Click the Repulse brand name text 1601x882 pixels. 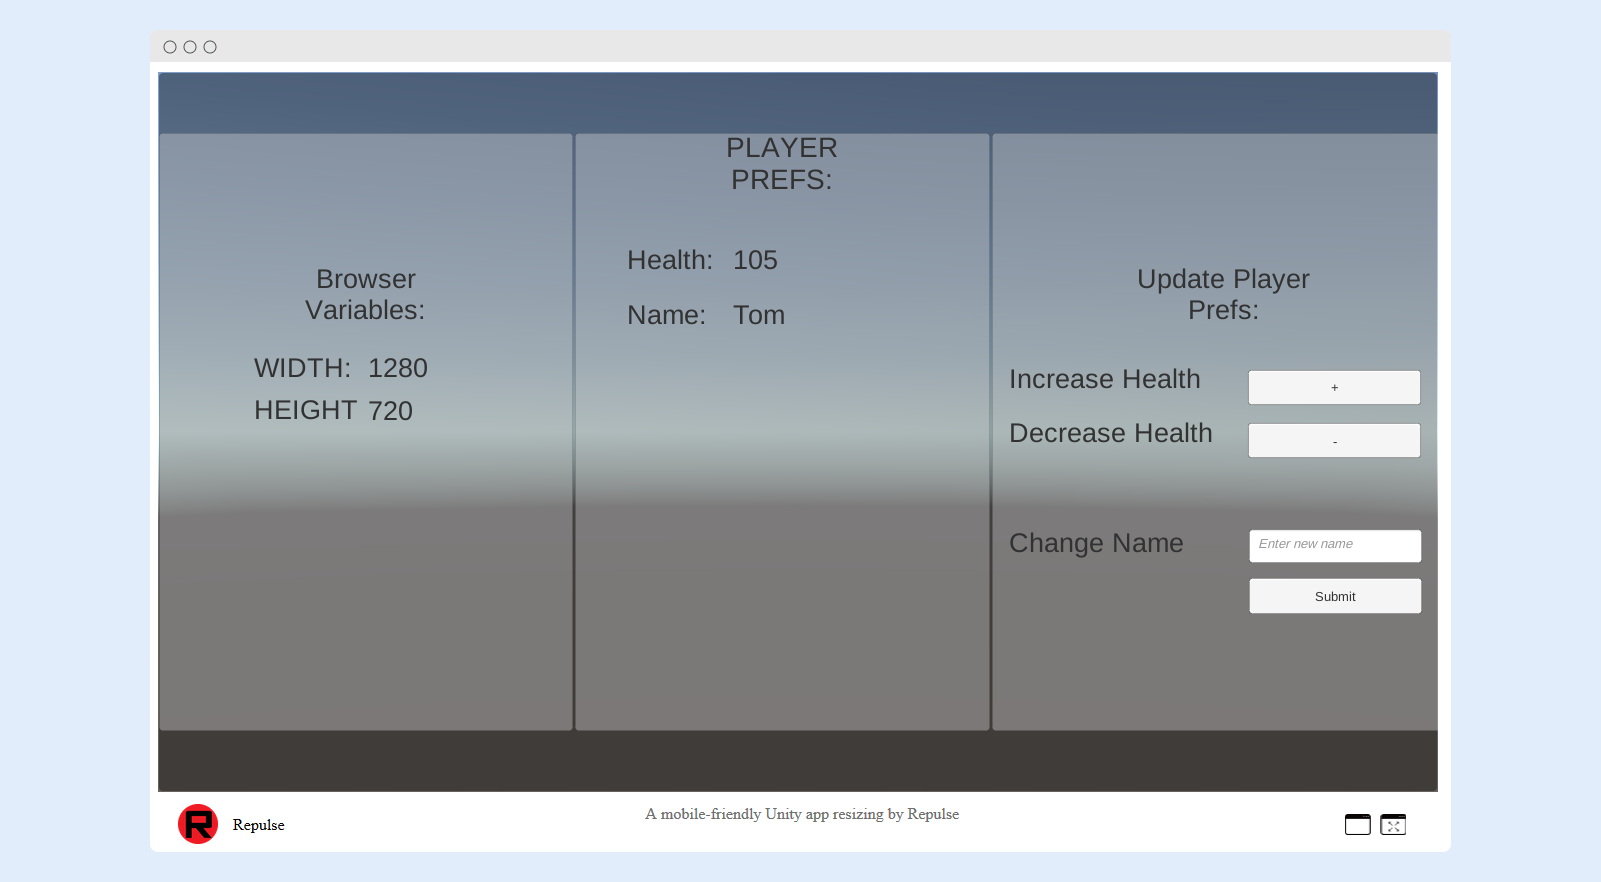258,825
